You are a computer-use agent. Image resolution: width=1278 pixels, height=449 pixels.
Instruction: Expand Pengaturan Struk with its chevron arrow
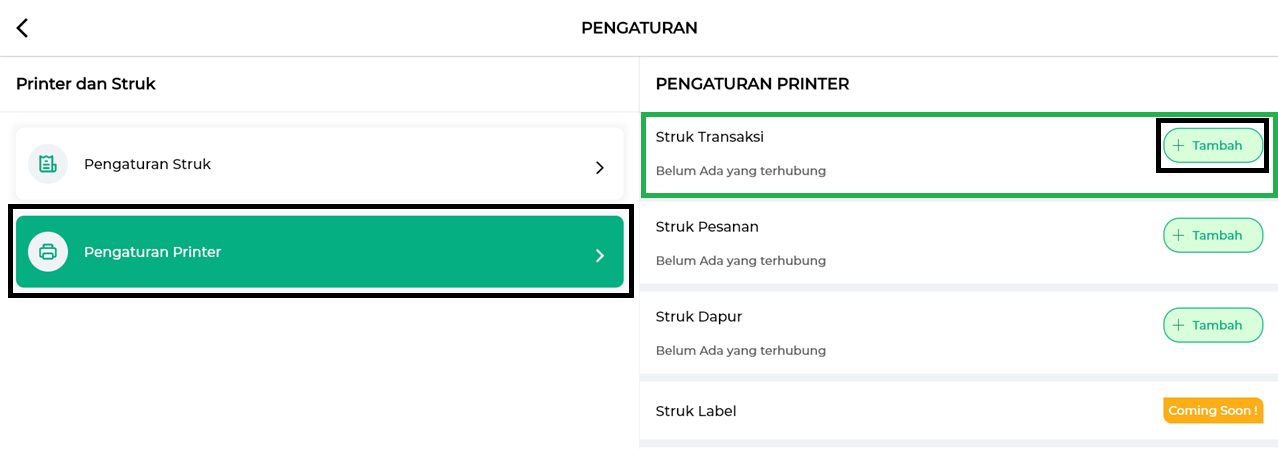[600, 167]
